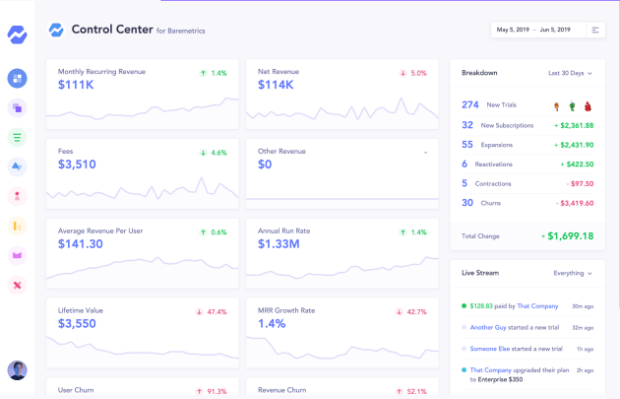Click the green figure icon in New Trials row
This screenshot has width=620, height=399.
click(572, 106)
